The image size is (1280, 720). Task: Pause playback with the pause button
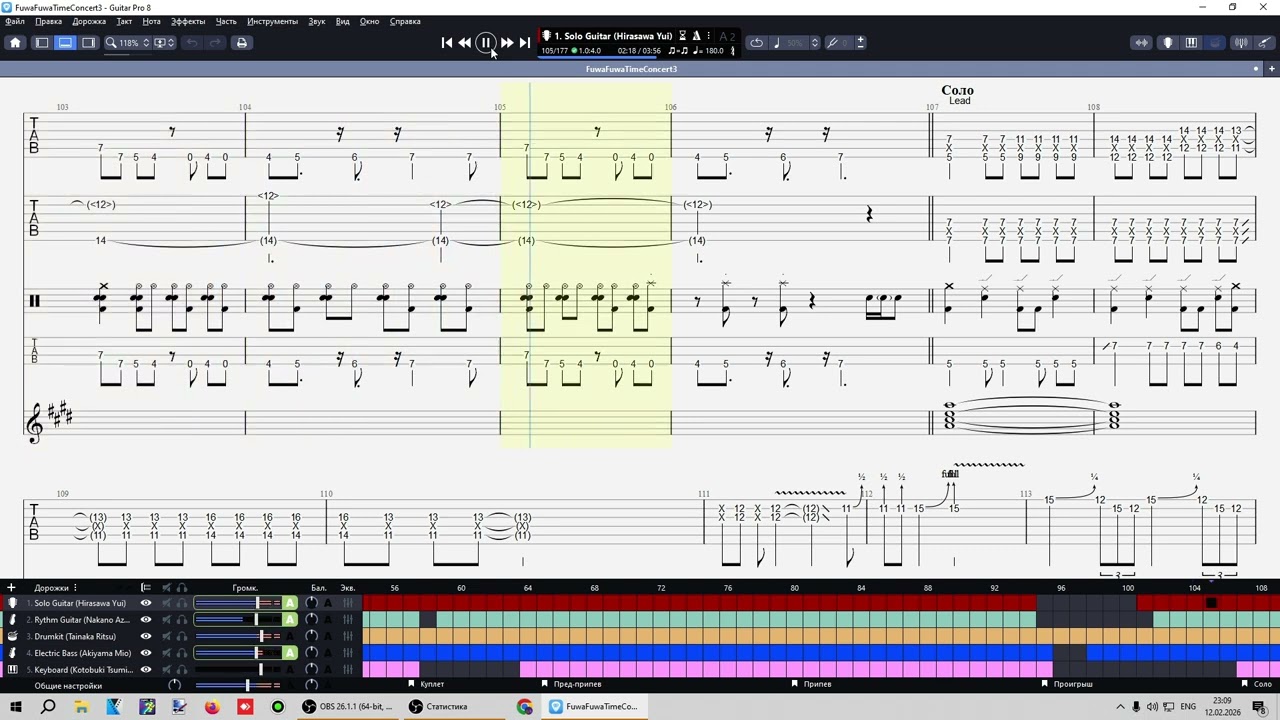click(x=485, y=42)
